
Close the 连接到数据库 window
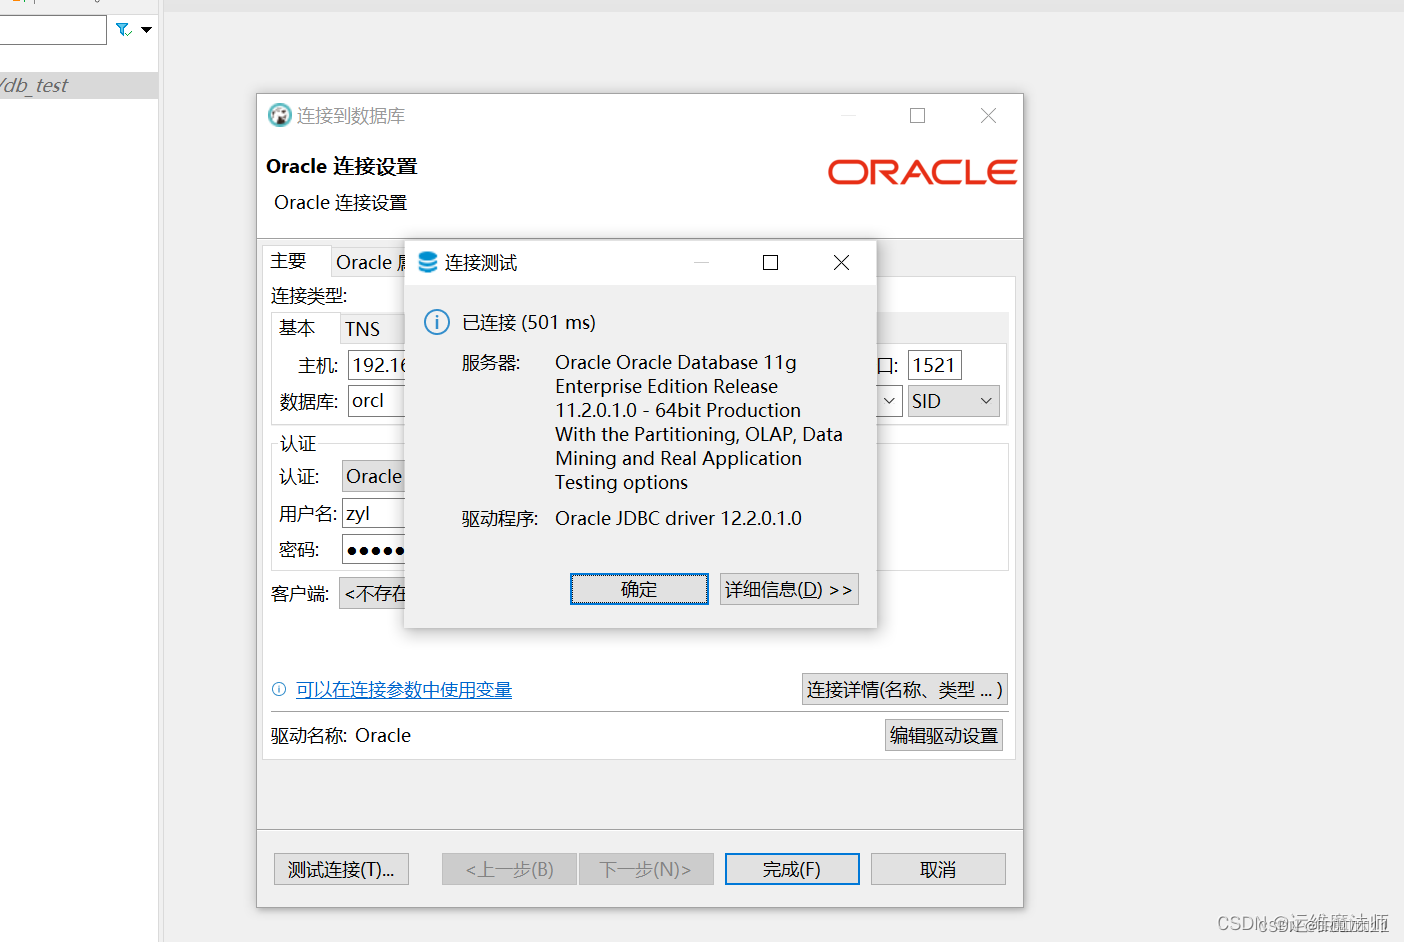tap(988, 116)
